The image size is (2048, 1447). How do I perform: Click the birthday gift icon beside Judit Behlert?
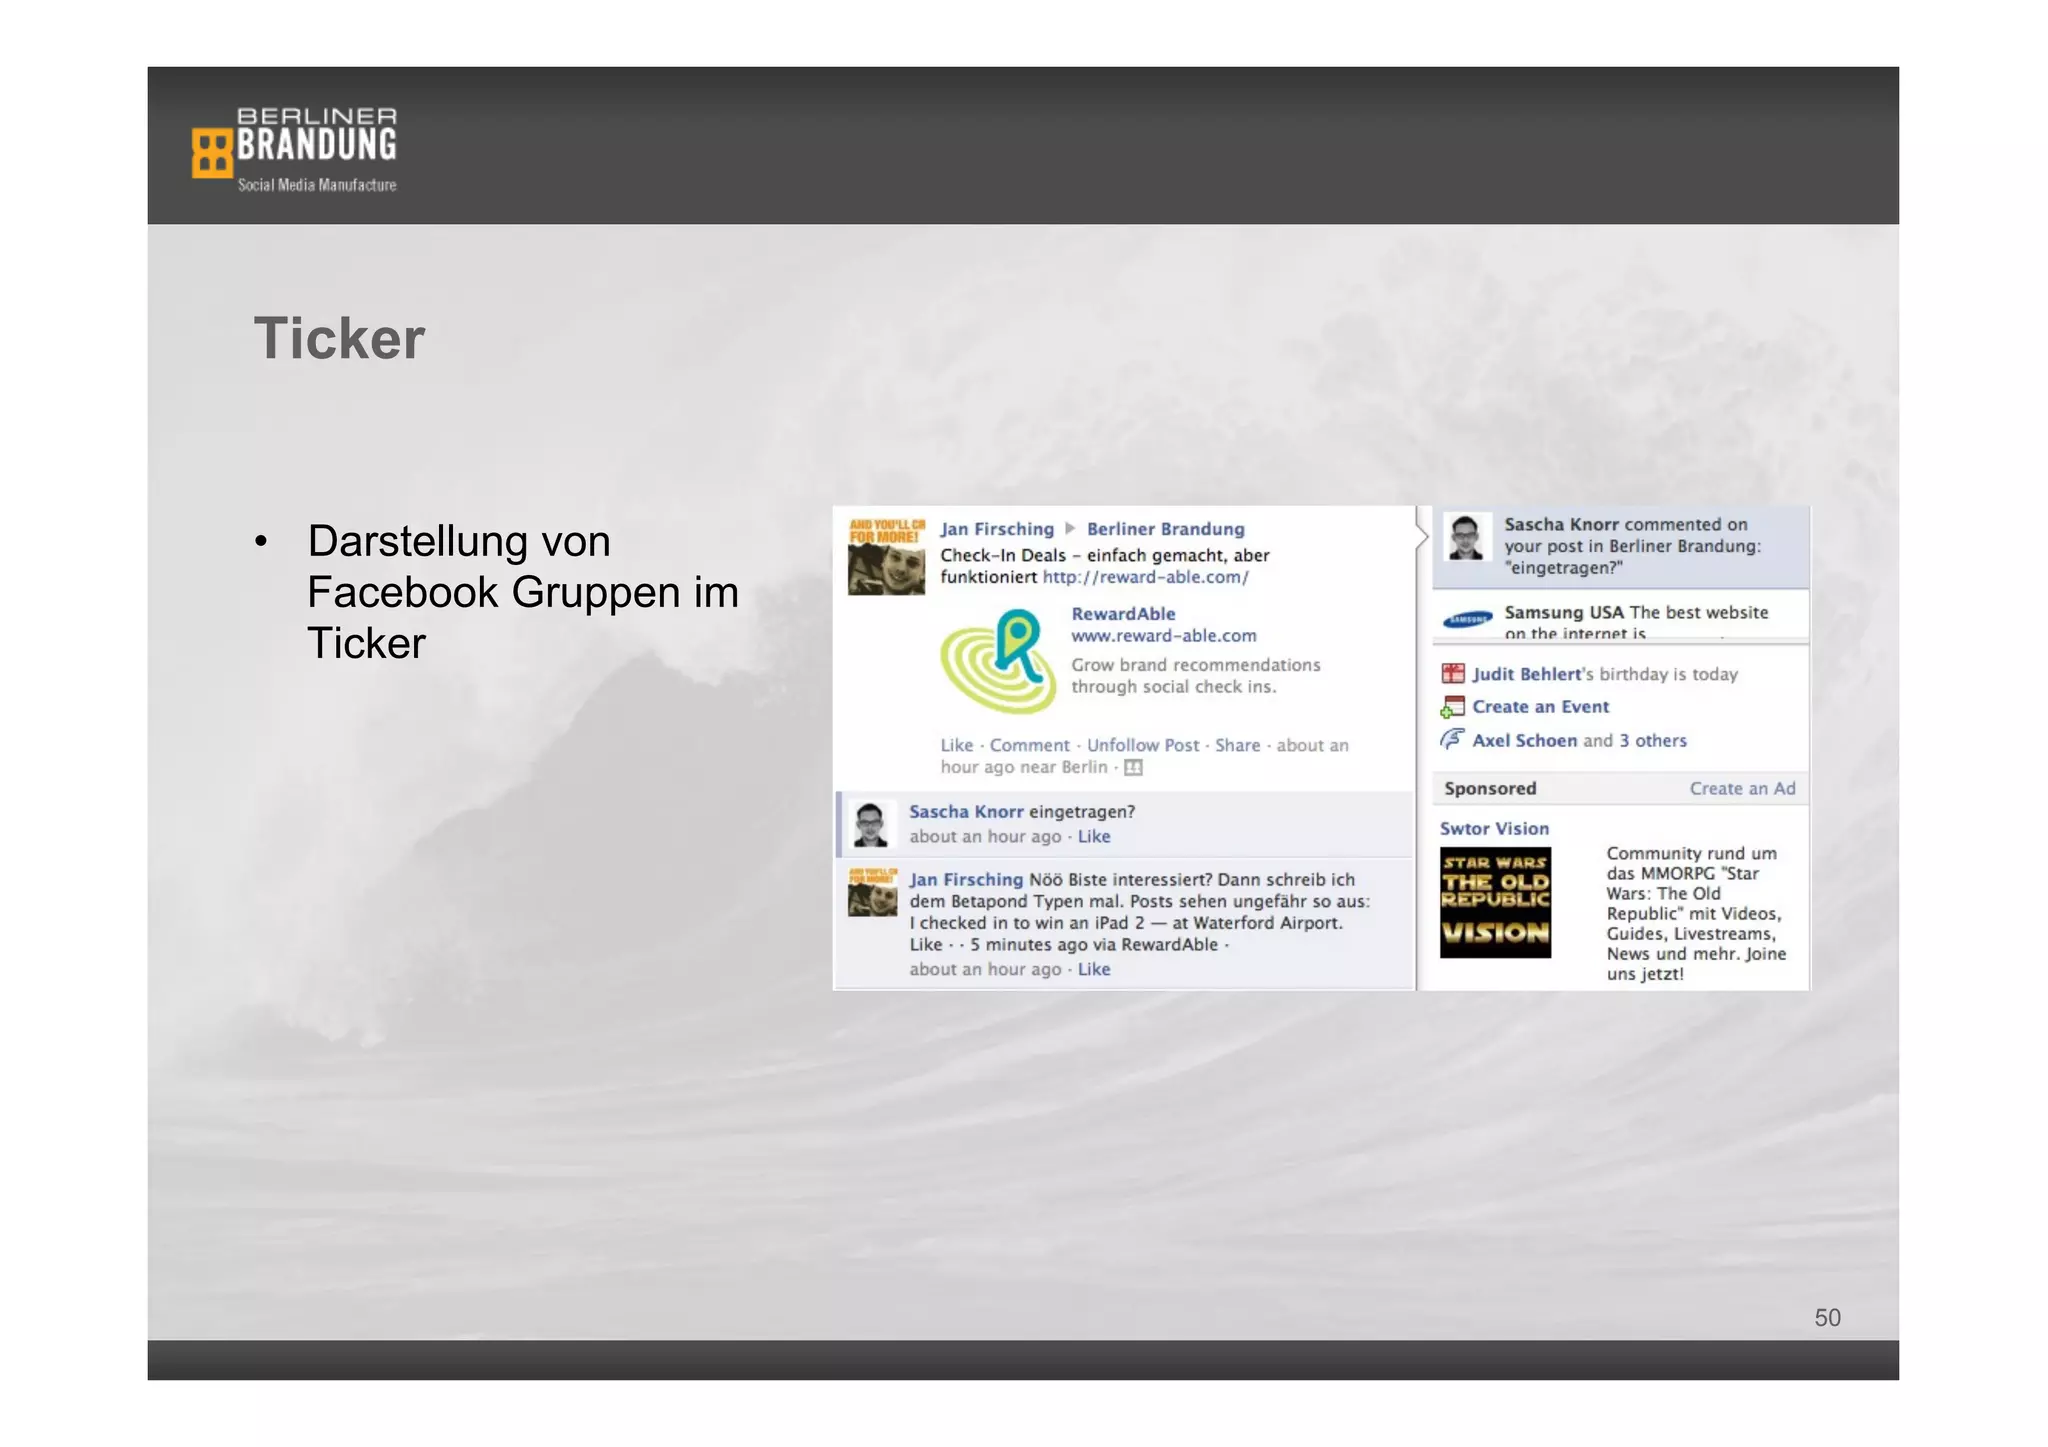tap(1453, 674)
